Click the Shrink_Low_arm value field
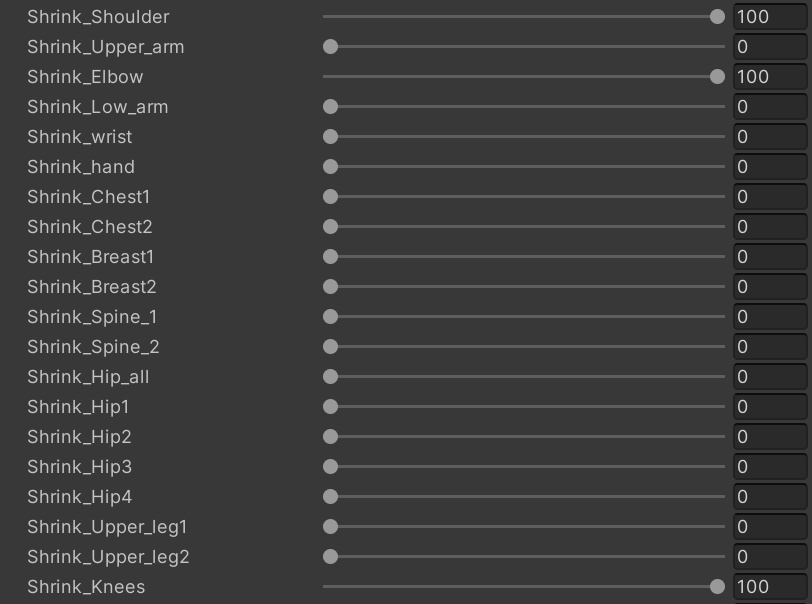 click(770, 107)
